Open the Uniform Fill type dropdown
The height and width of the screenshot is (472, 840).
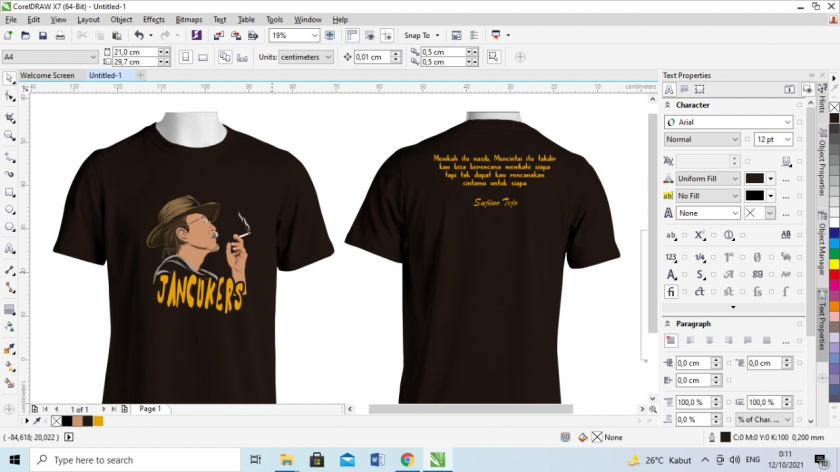(x=735, y=178)
